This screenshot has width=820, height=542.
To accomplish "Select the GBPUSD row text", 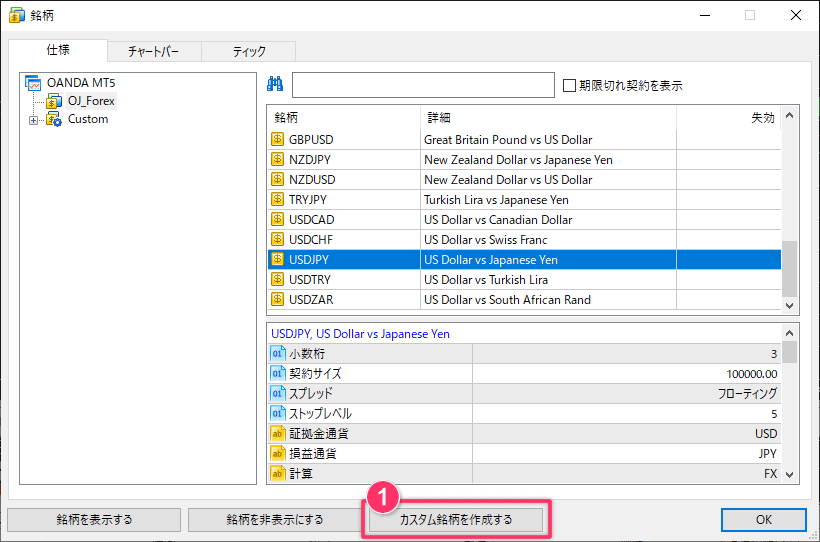I will click(x=311, y=140).
